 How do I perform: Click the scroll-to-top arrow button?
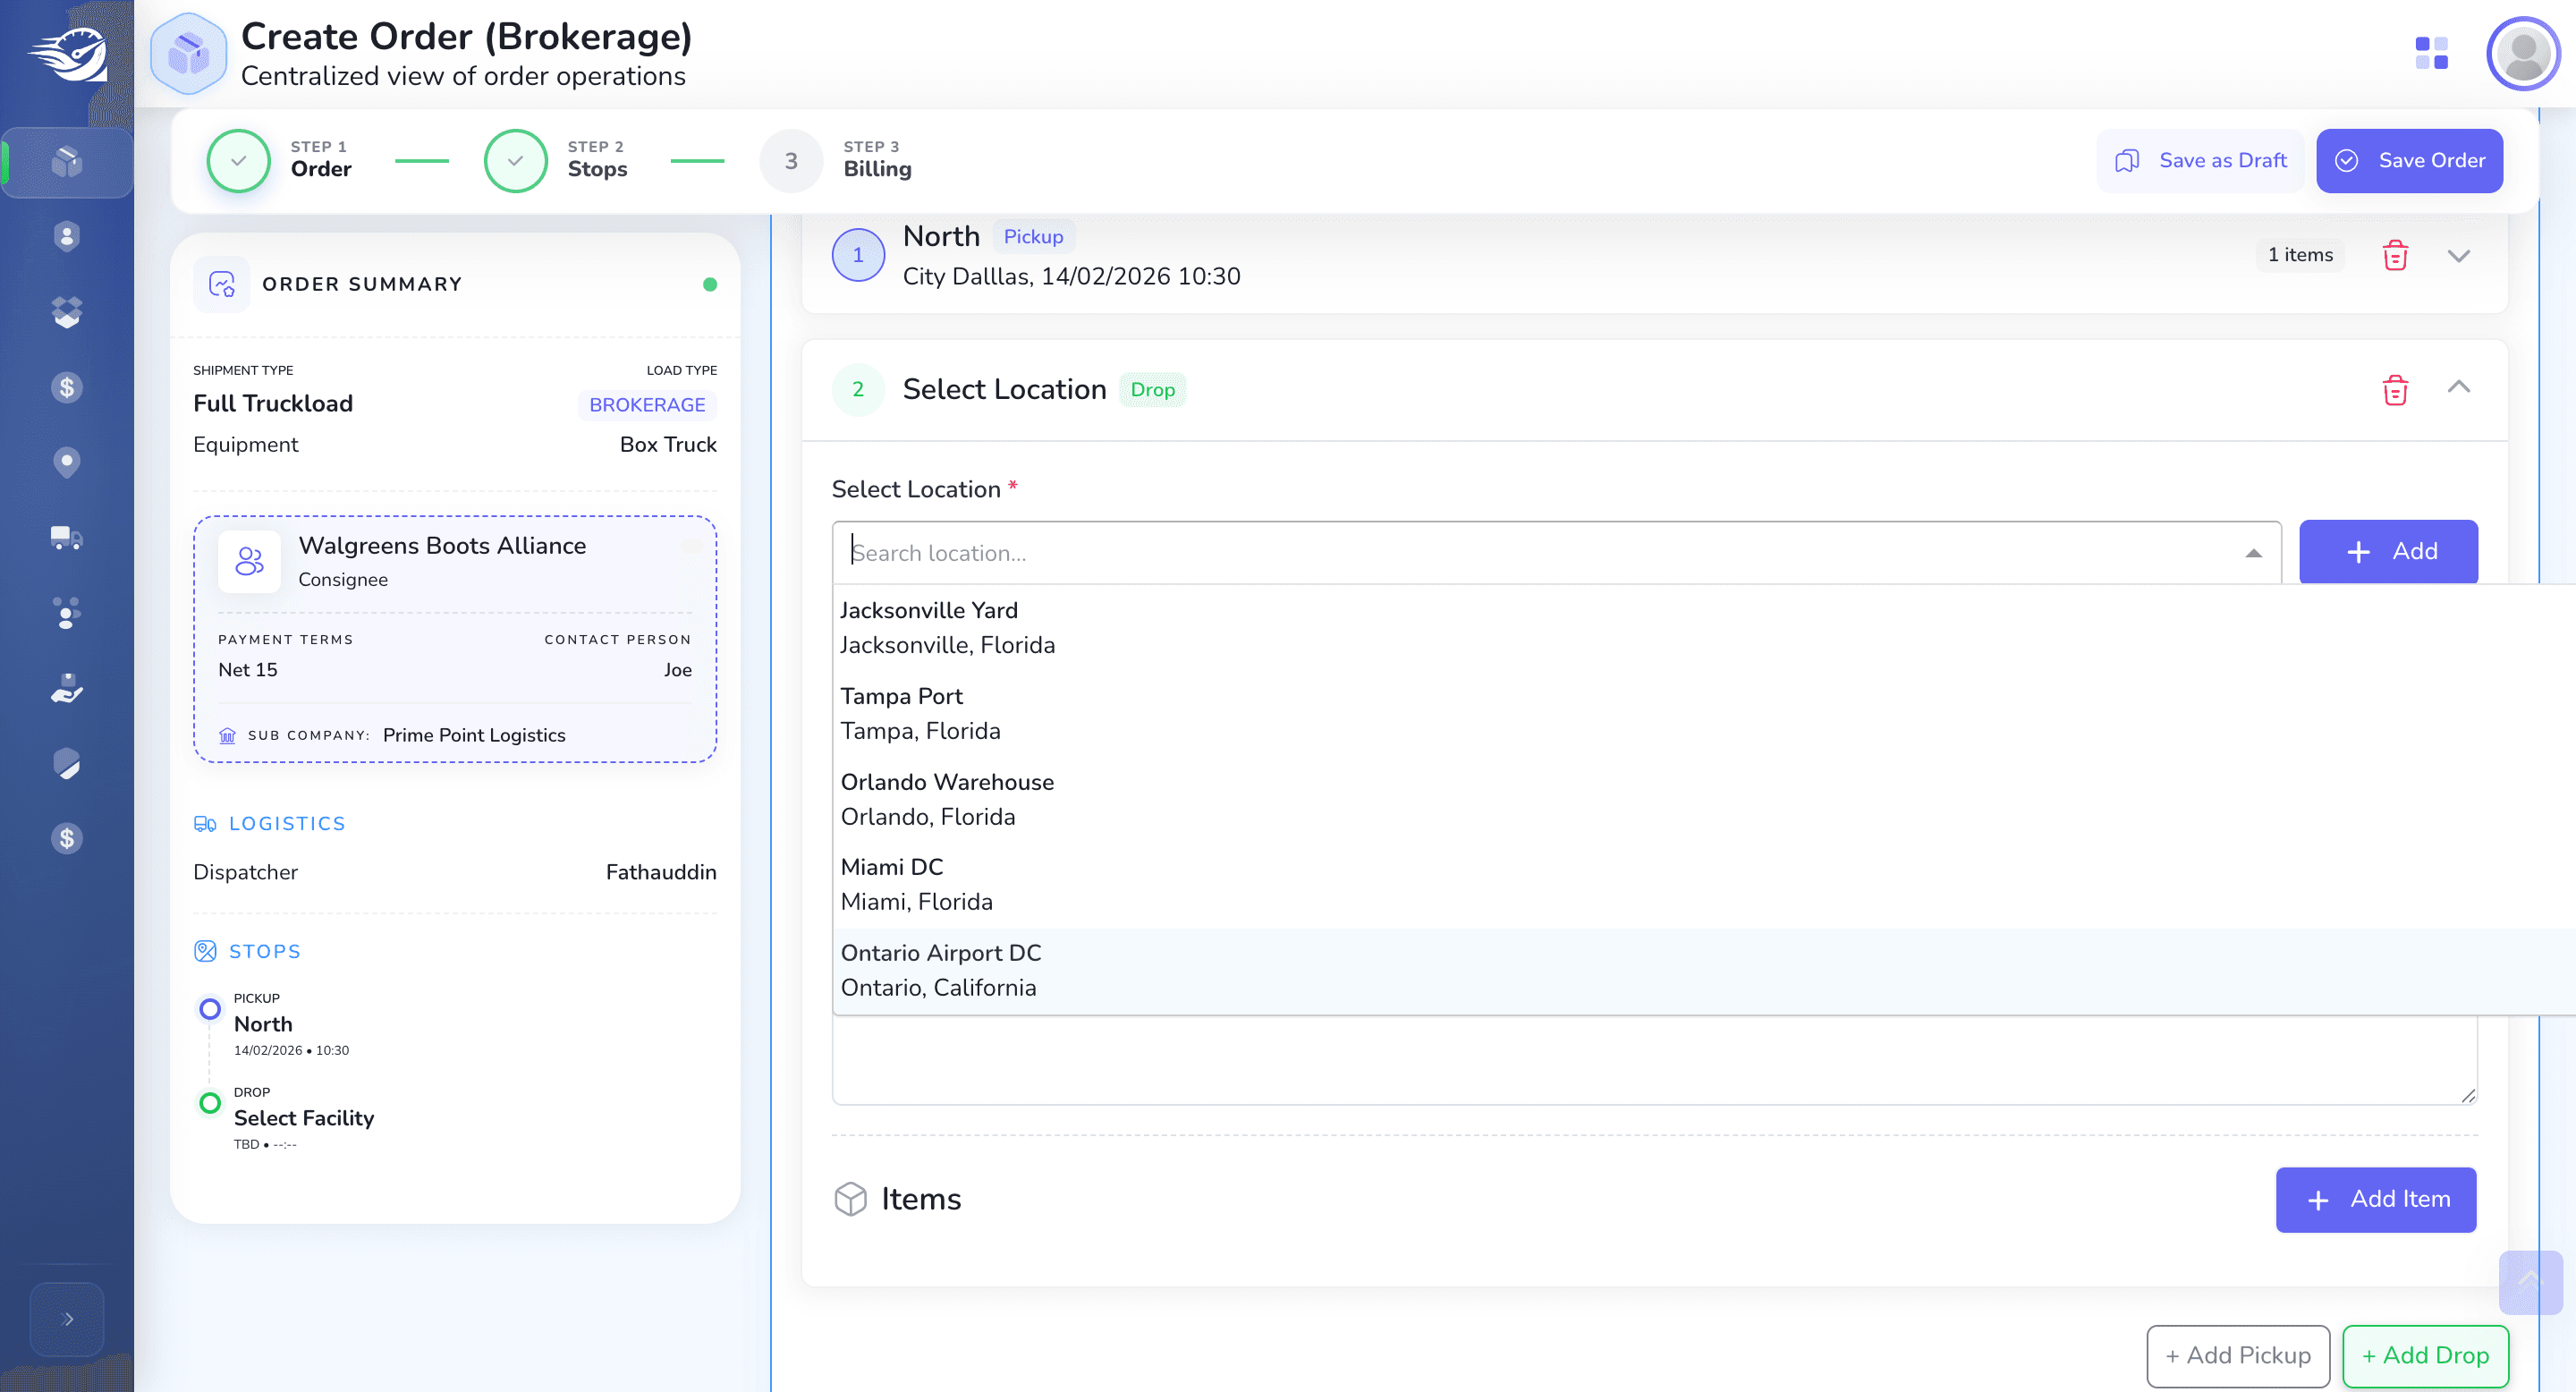tap(2530, 1282)
